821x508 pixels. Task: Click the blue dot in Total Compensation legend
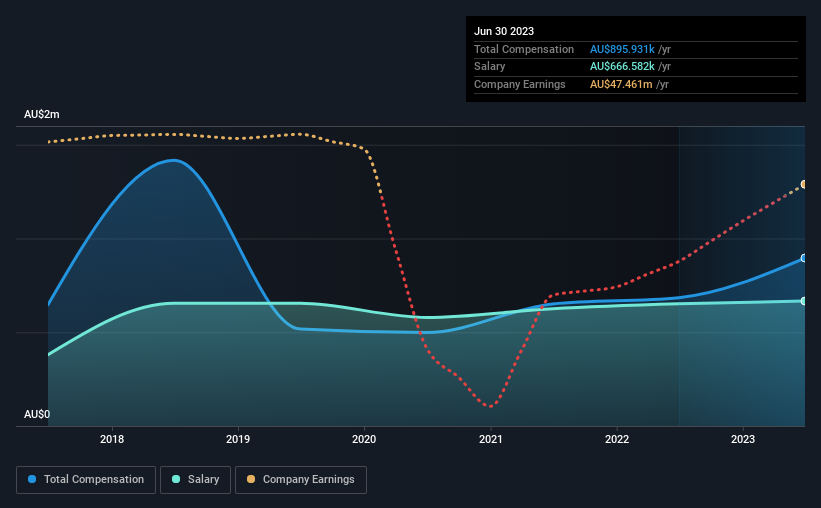(32, 479)
